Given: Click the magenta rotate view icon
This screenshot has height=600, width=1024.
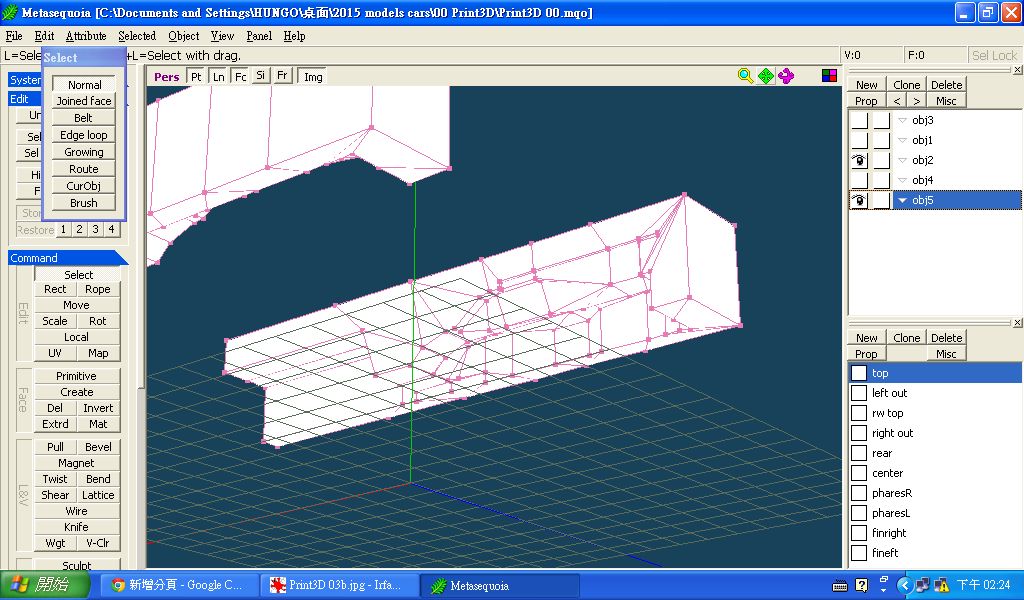Looking at the screenshot, I should click(786, 76).
